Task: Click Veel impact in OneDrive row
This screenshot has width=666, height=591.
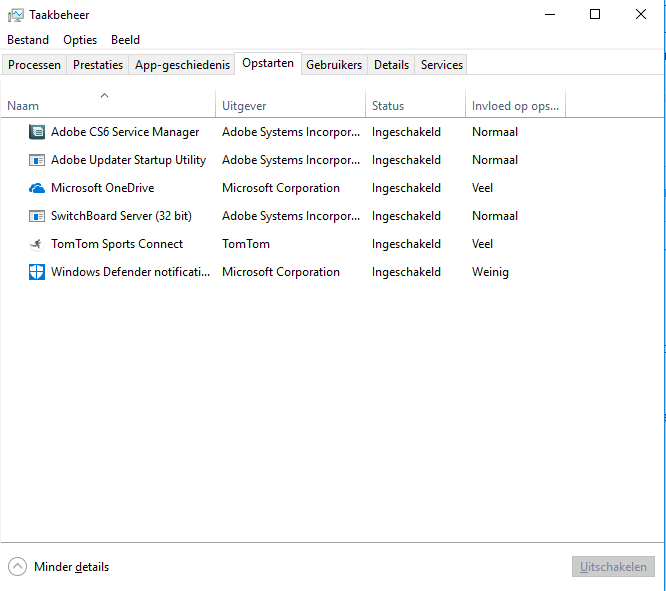Action: 482,188
